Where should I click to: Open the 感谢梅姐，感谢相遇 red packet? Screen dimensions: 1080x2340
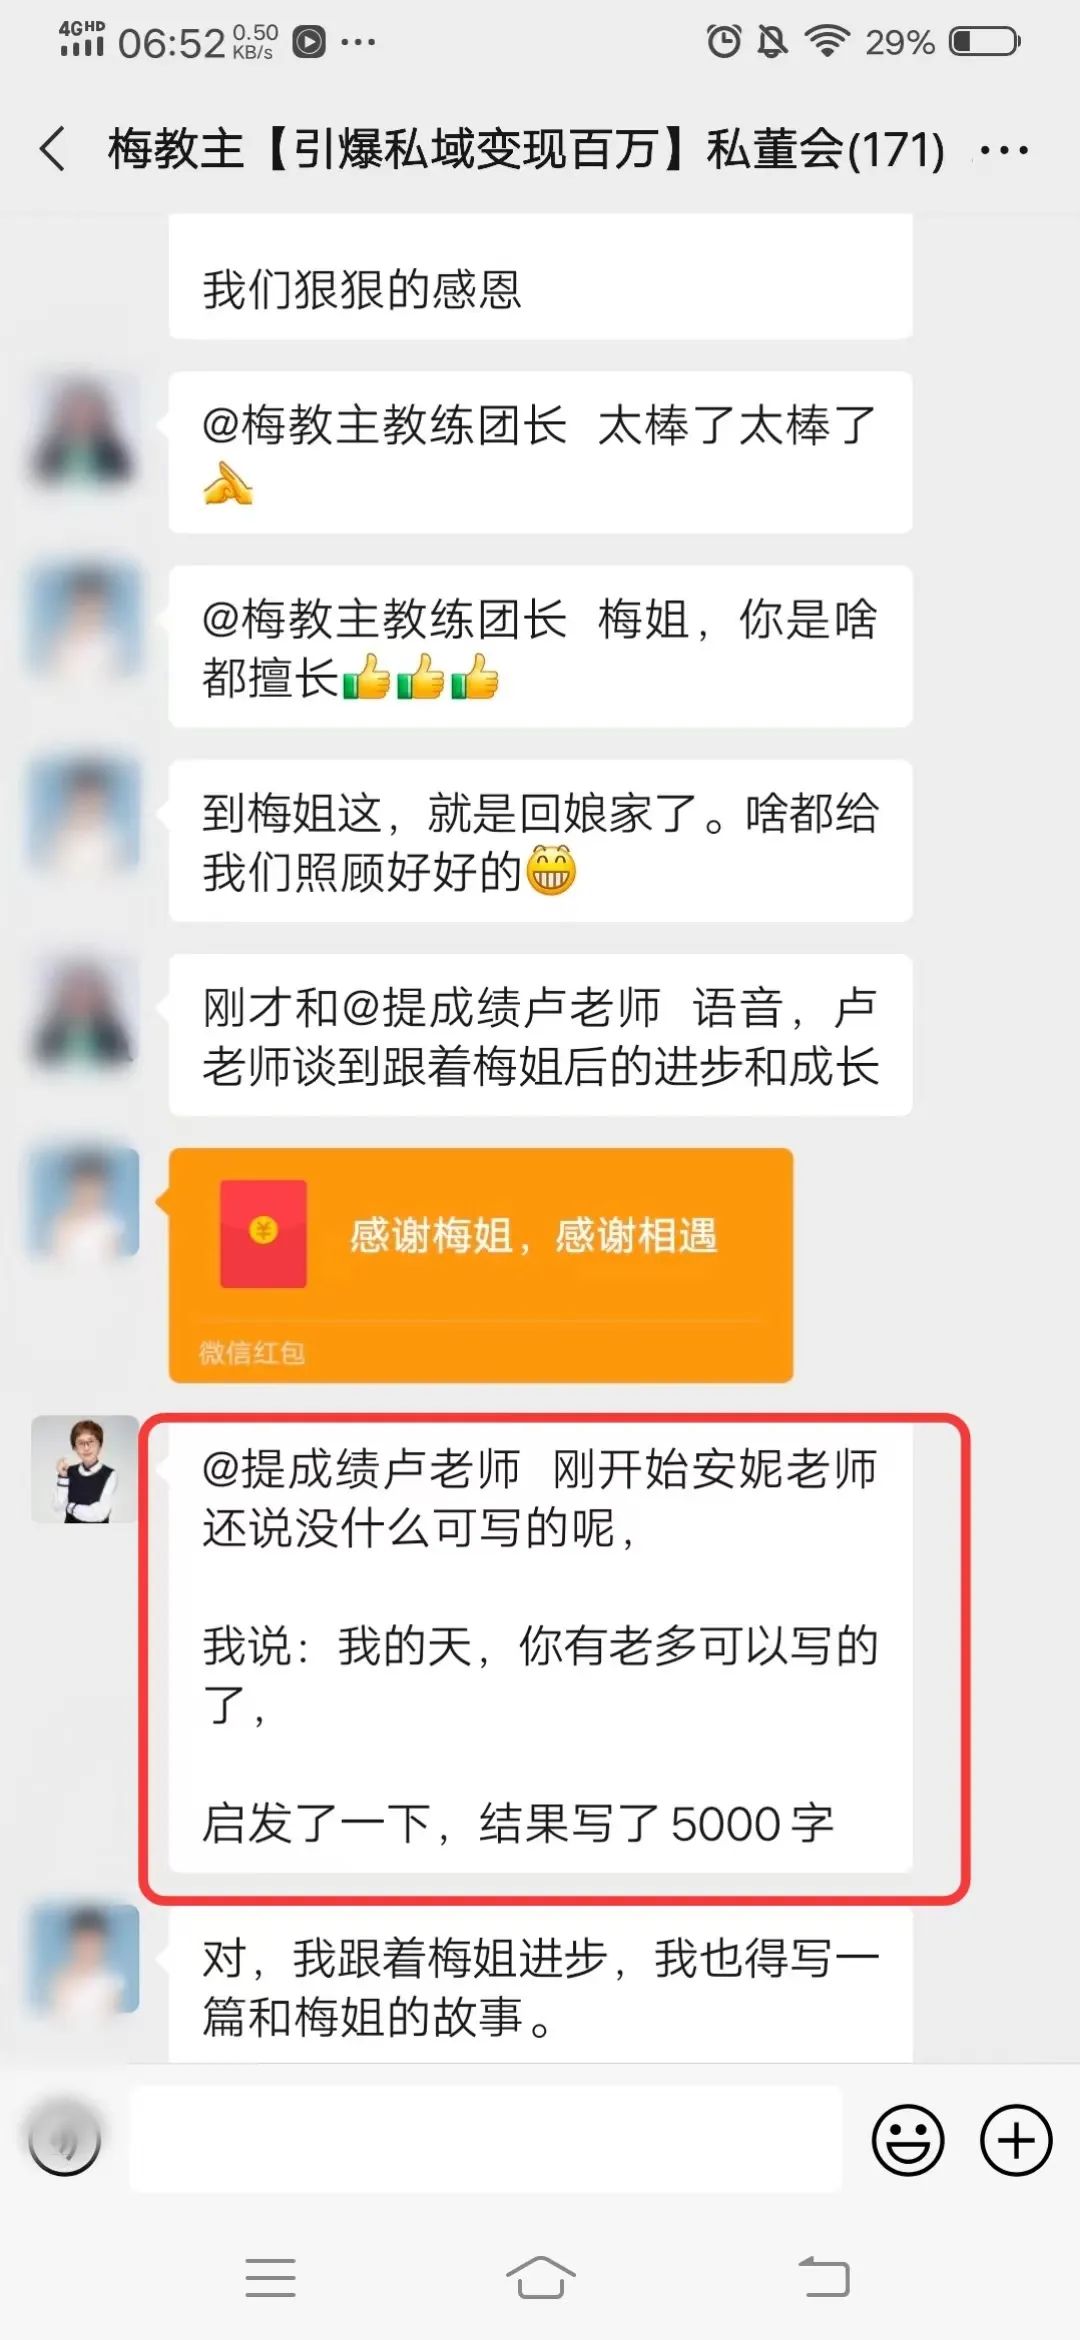481,1265
